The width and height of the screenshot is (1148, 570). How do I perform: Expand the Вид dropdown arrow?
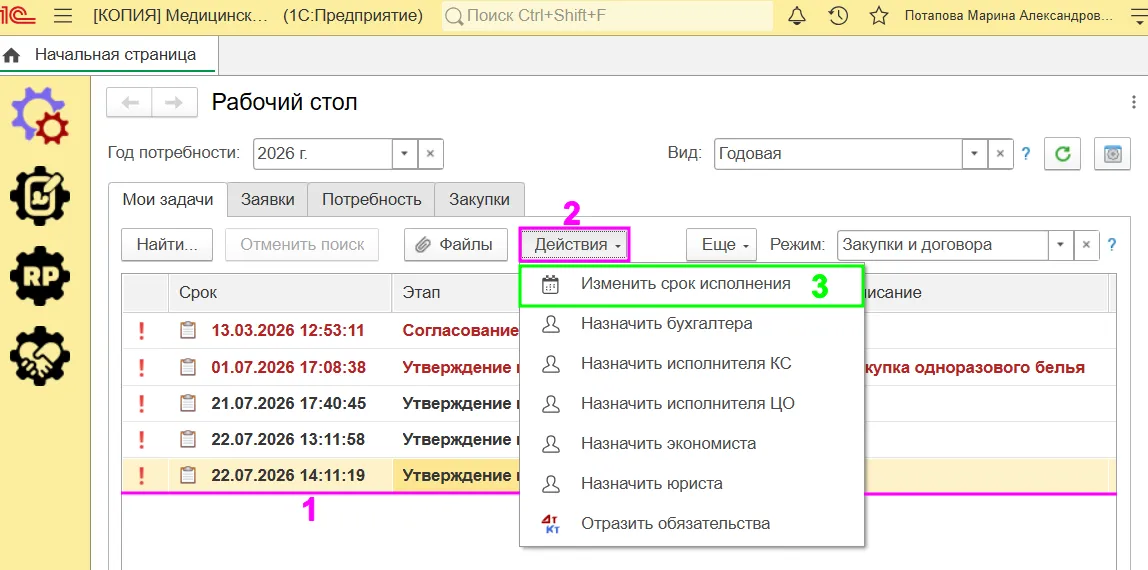[974, 154]
